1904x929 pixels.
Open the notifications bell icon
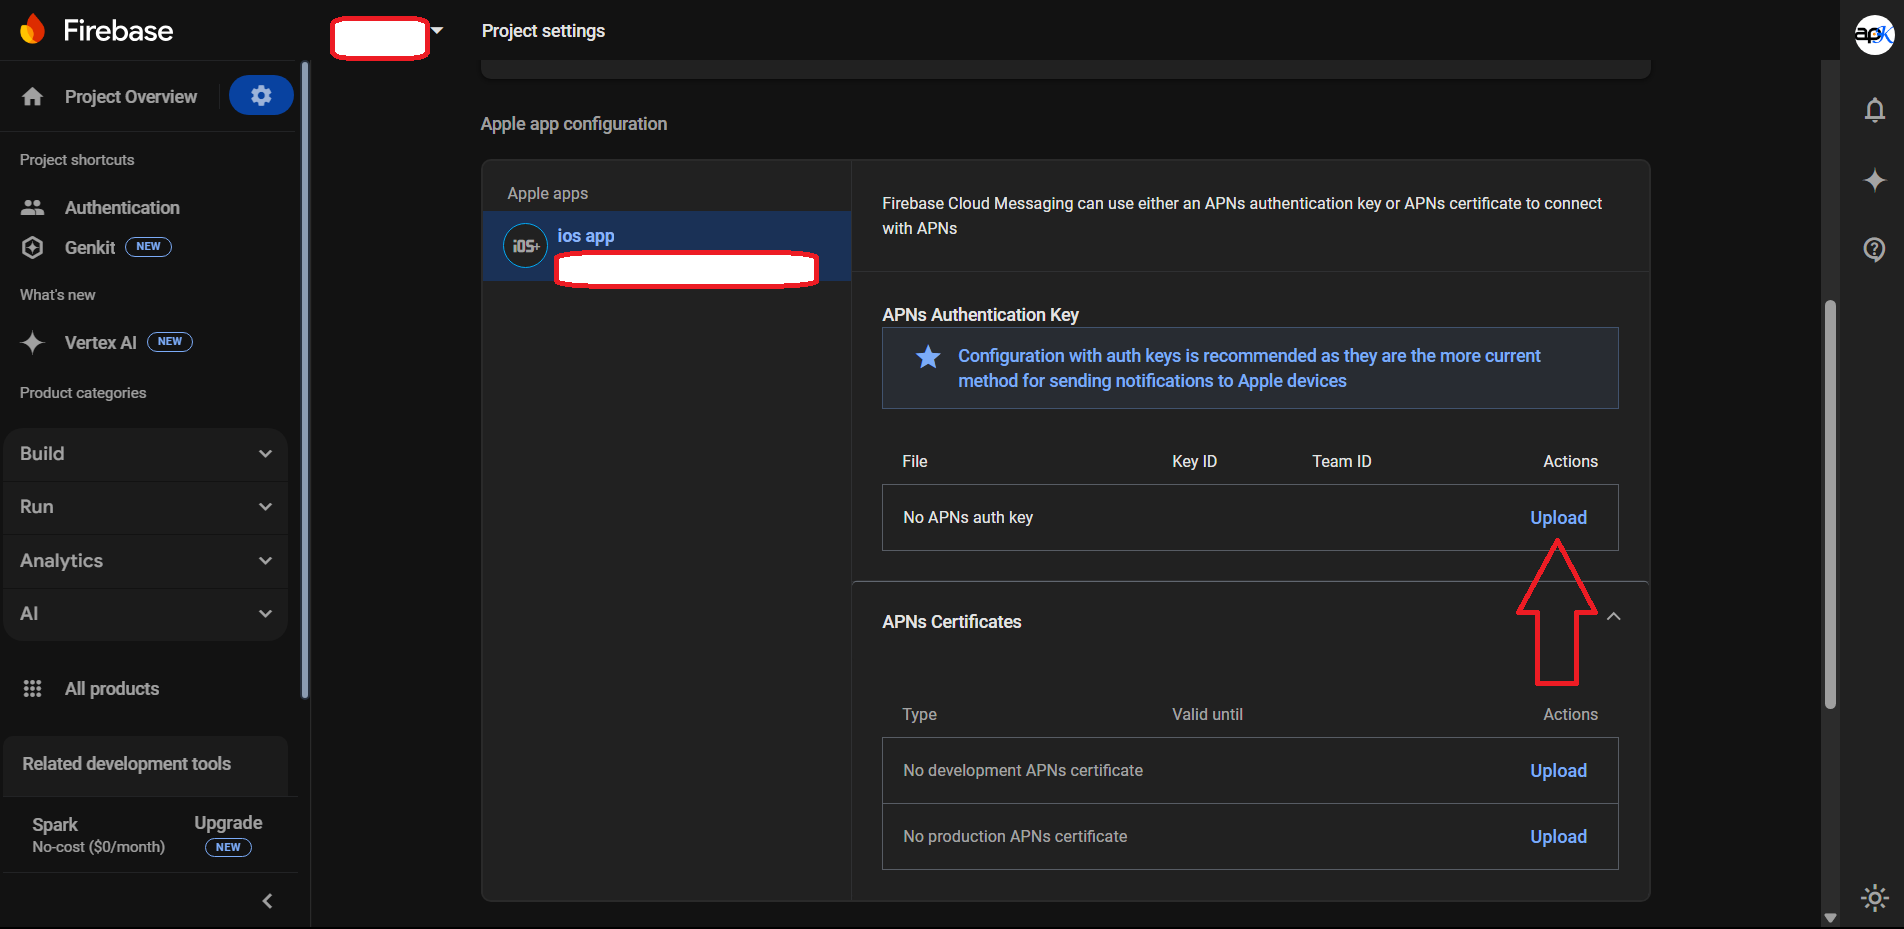point(1875,110)
